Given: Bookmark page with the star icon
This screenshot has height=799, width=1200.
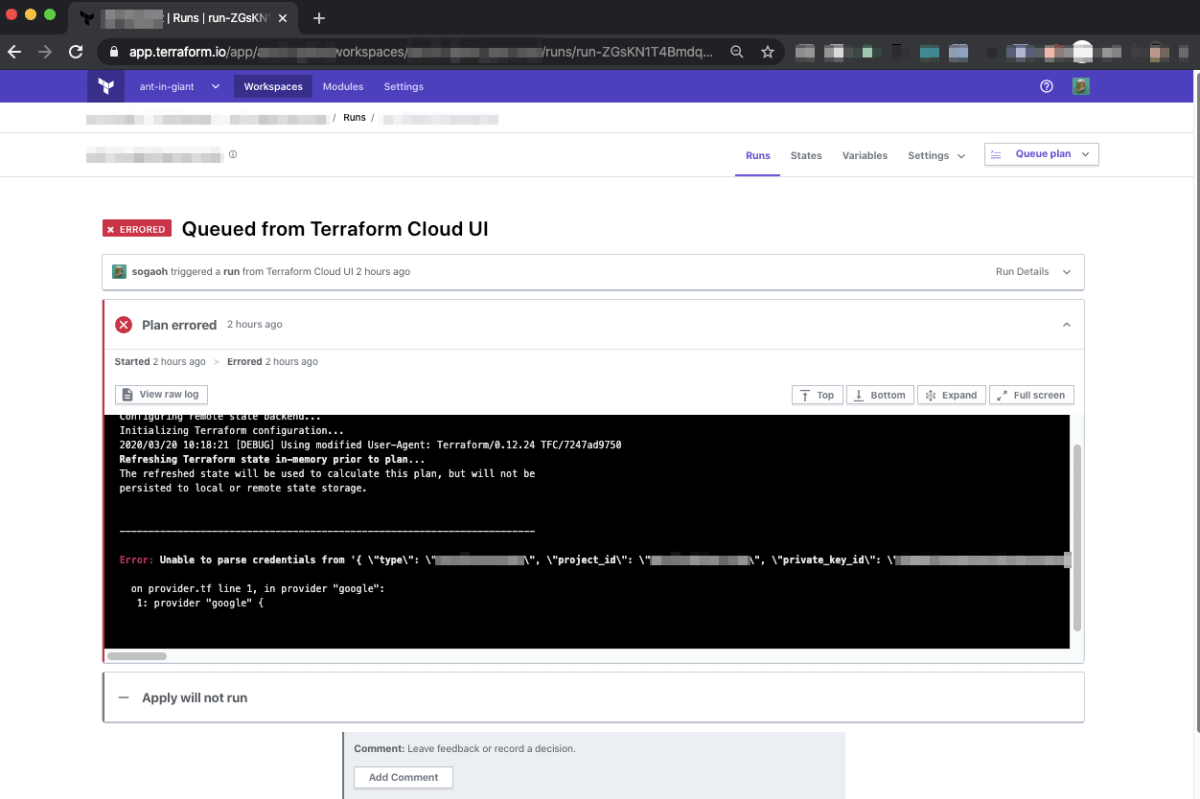Looking at the screenshot, I should pos(767,52).
